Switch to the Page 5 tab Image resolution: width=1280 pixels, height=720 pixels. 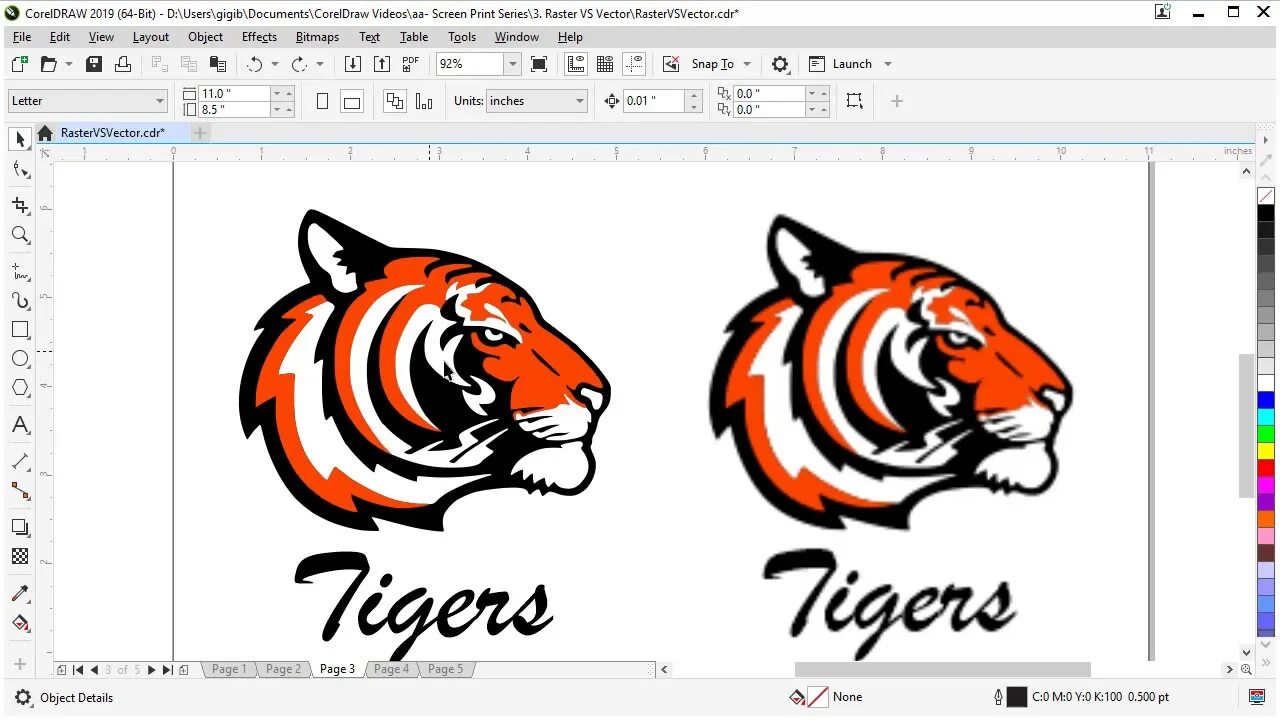(x=445, y=669)
